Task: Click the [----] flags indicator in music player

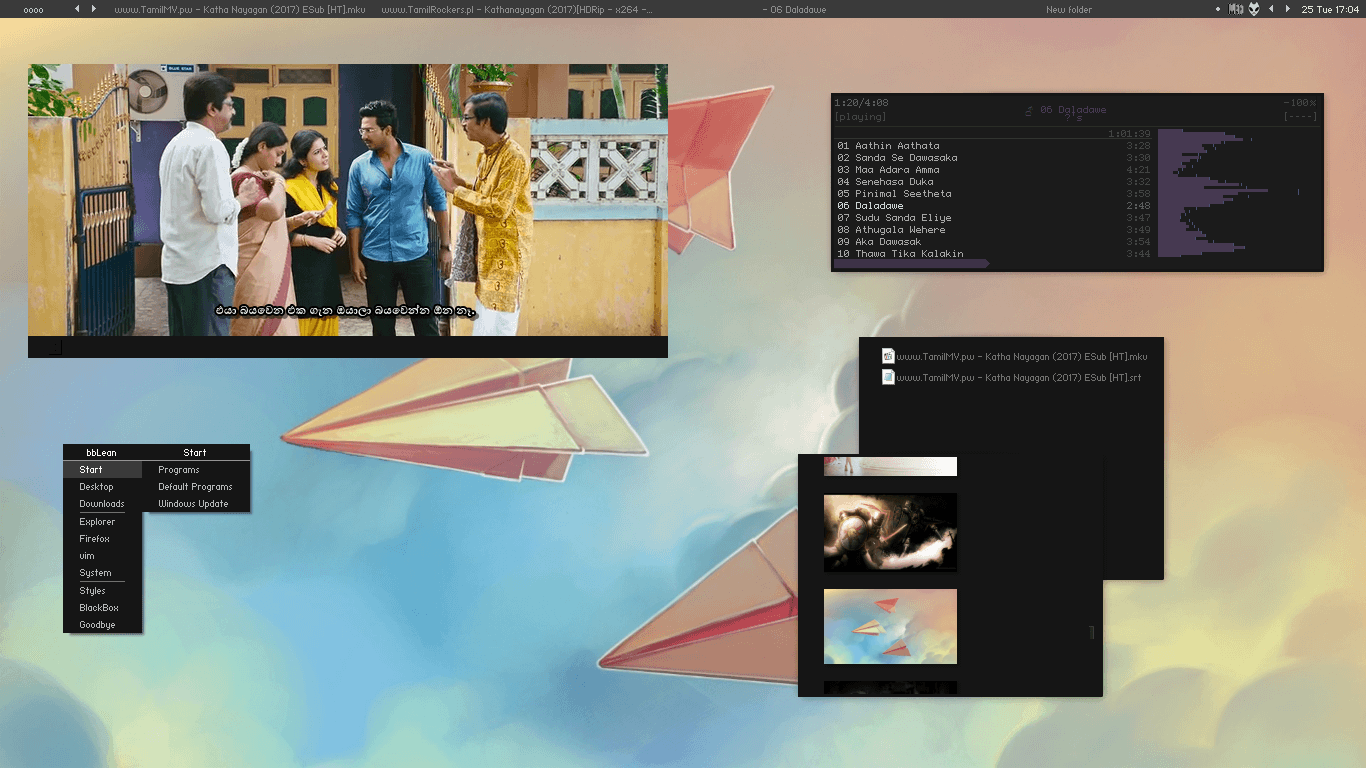Action: point(1300,117)
